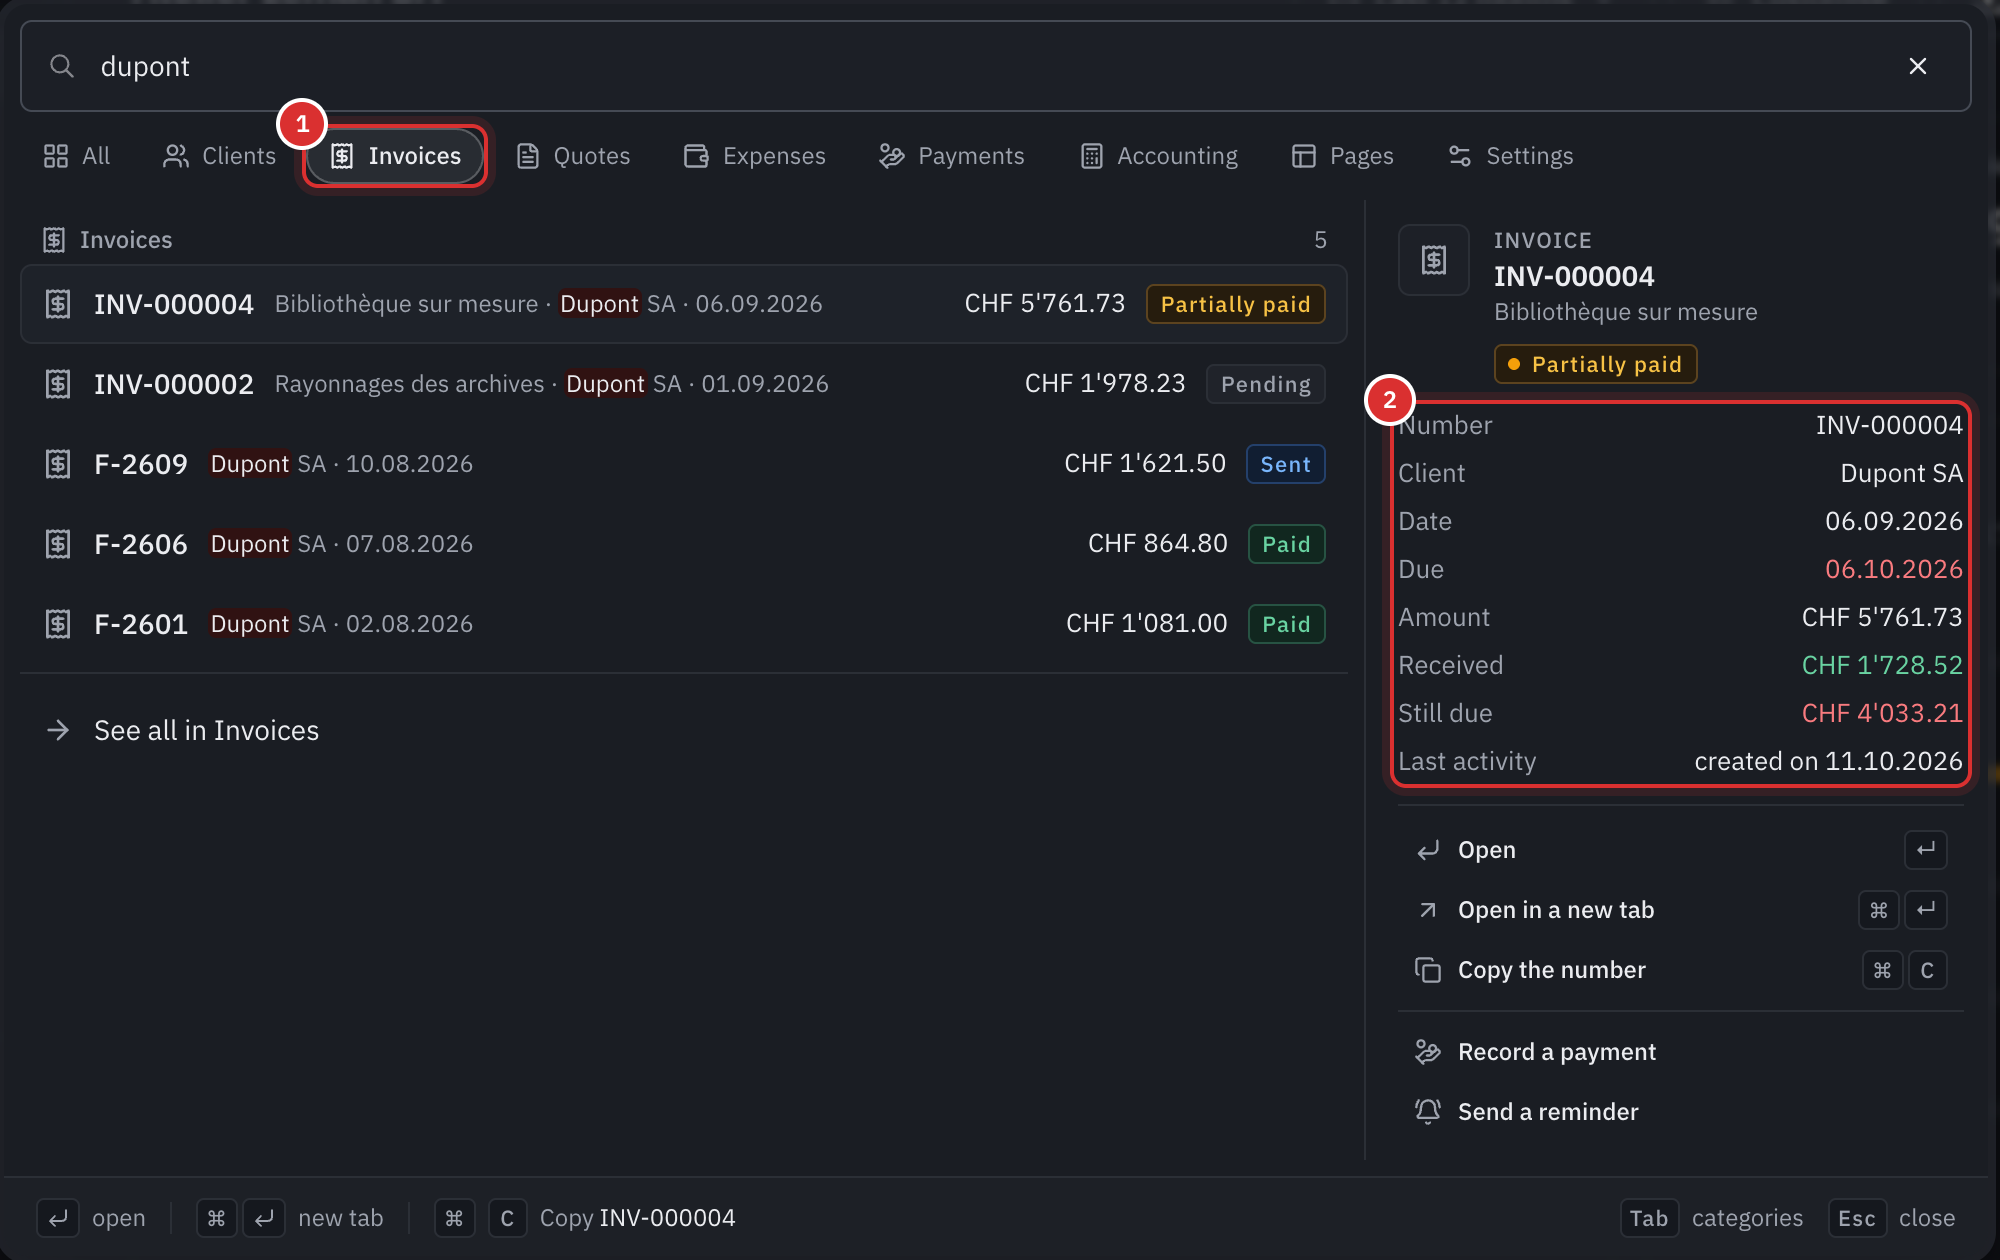This screenshot has height=1260, width=2000.
Task: Click Copy the number action
Action: tap(1681, 970)
